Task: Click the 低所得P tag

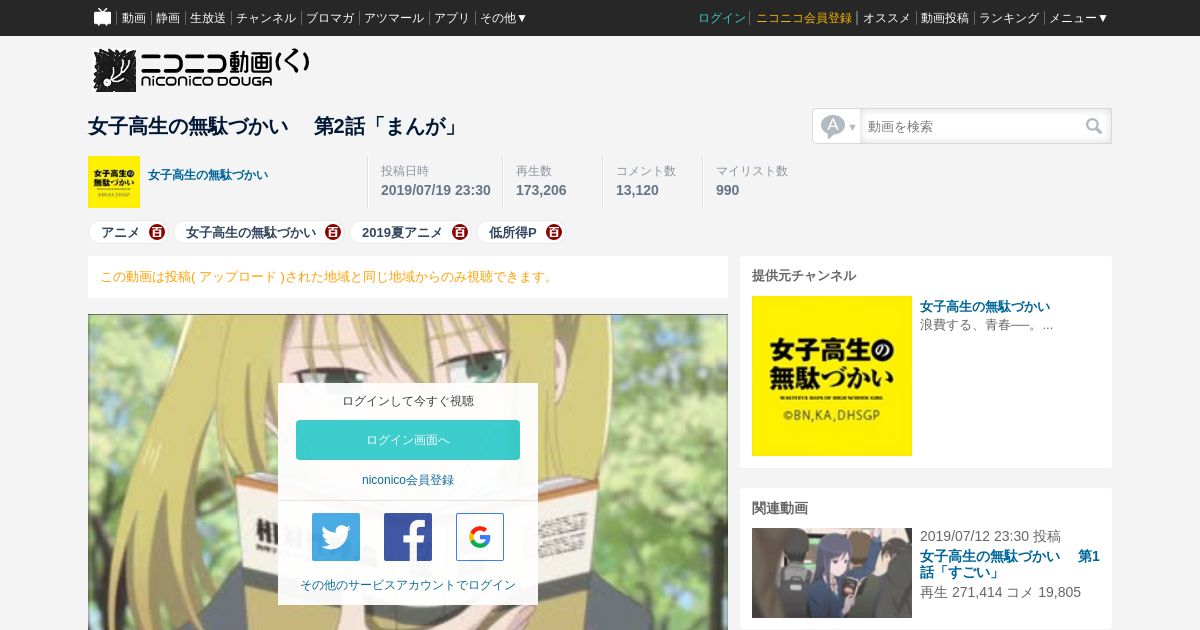Action: pyautogui.click(x=513, y=232)
